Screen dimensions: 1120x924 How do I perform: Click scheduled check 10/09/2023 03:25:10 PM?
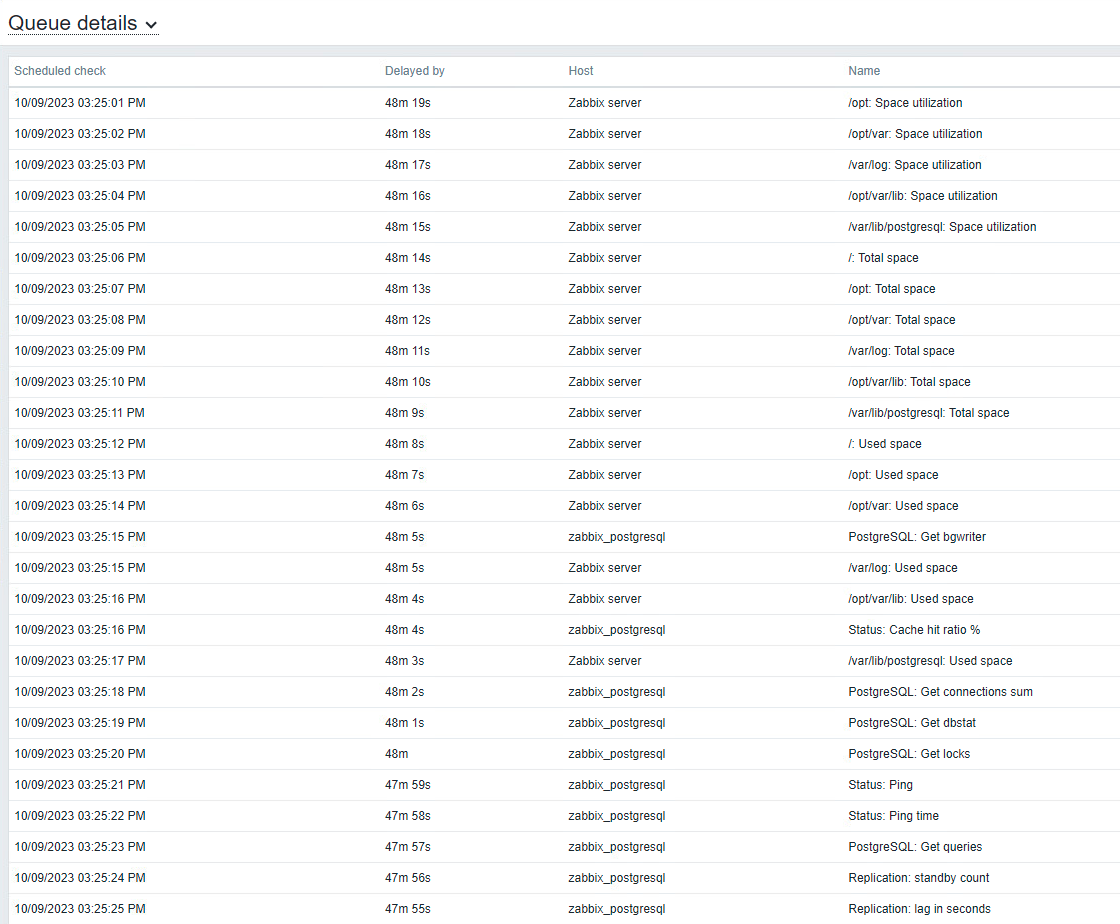coord(80,382)
